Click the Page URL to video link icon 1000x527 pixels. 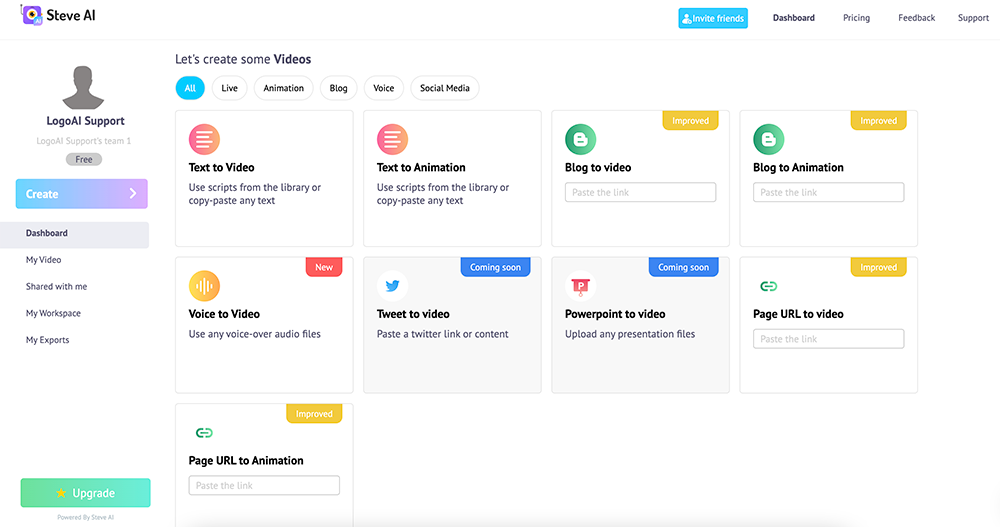(x=768, y=286)
